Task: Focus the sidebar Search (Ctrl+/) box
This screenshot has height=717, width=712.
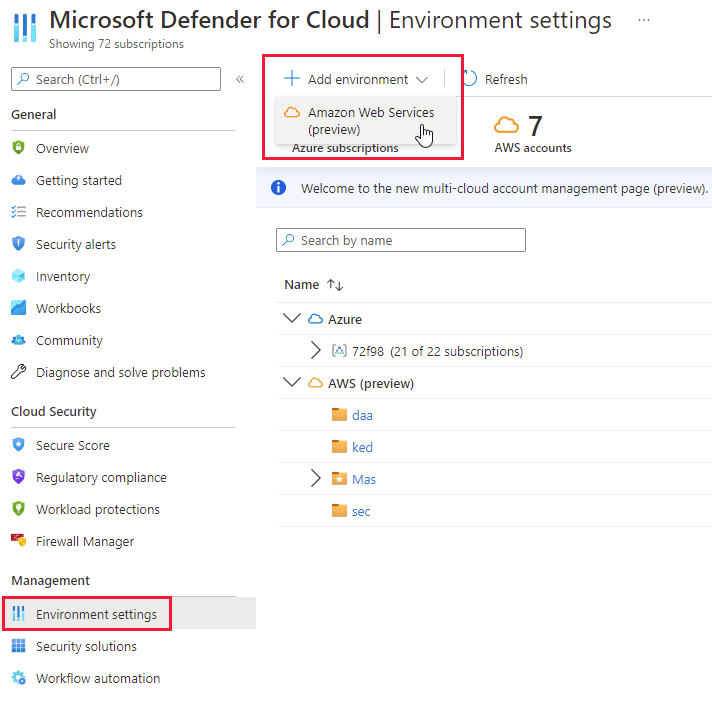Action: pos(116,79)
